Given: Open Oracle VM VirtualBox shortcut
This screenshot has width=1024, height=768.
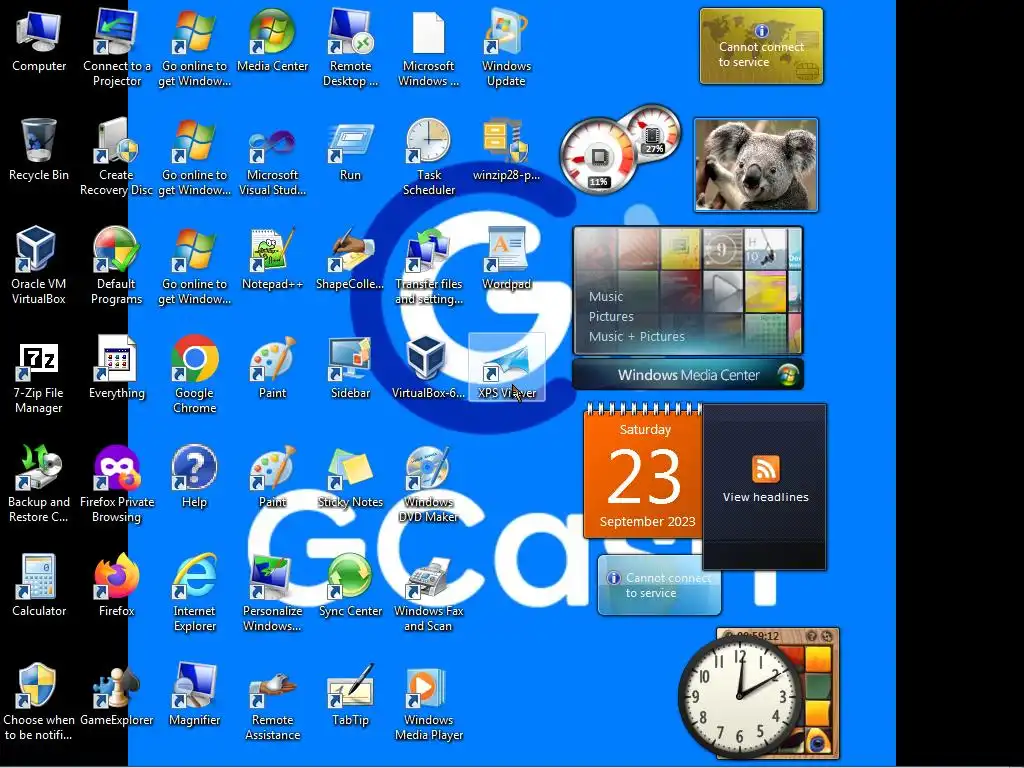Looking at the screenshot, I should click(39, 264).
